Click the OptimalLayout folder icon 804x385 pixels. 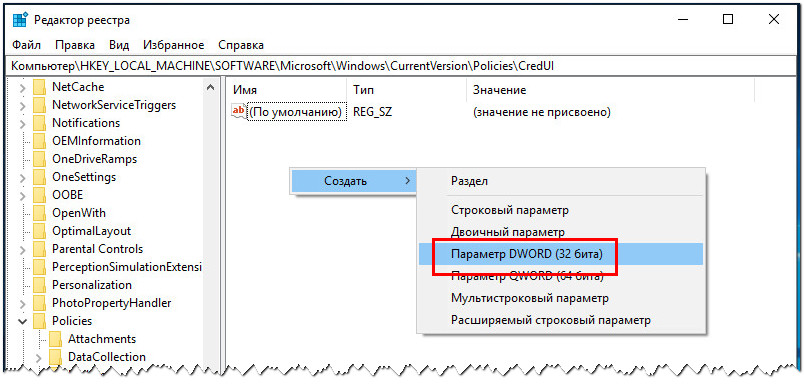point(39,231)
